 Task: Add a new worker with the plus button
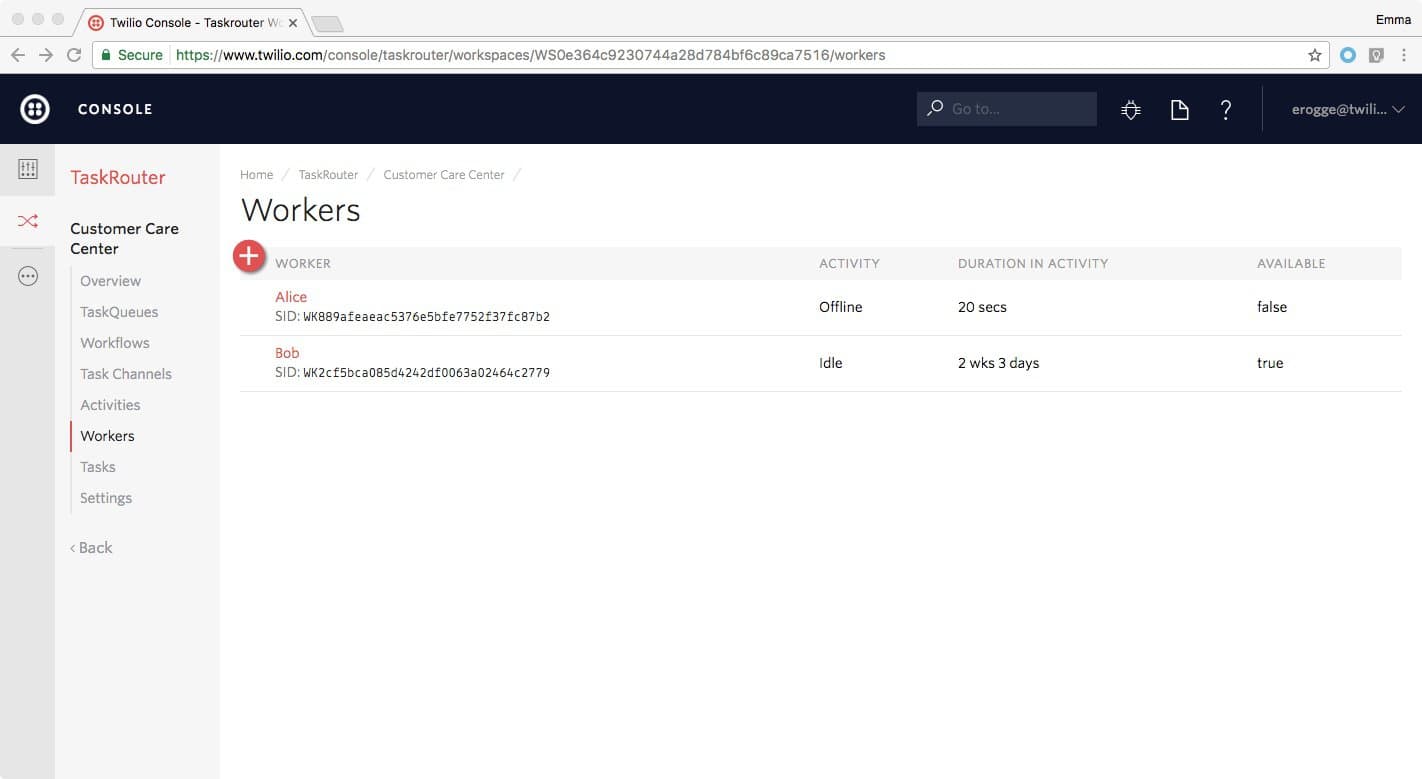(x=249, y=256)
